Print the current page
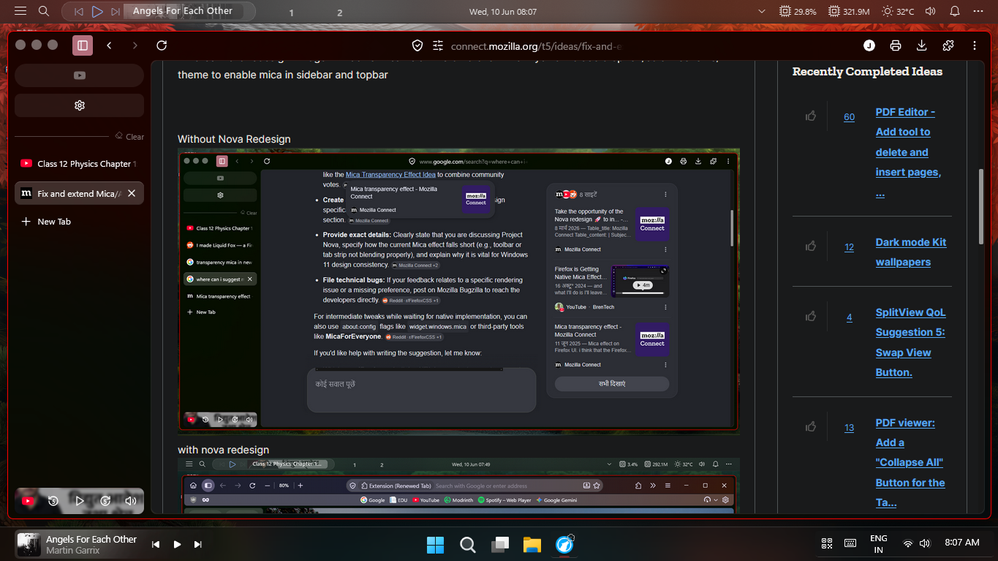Screen dimensions: 998x561 (x=895, y=45)
